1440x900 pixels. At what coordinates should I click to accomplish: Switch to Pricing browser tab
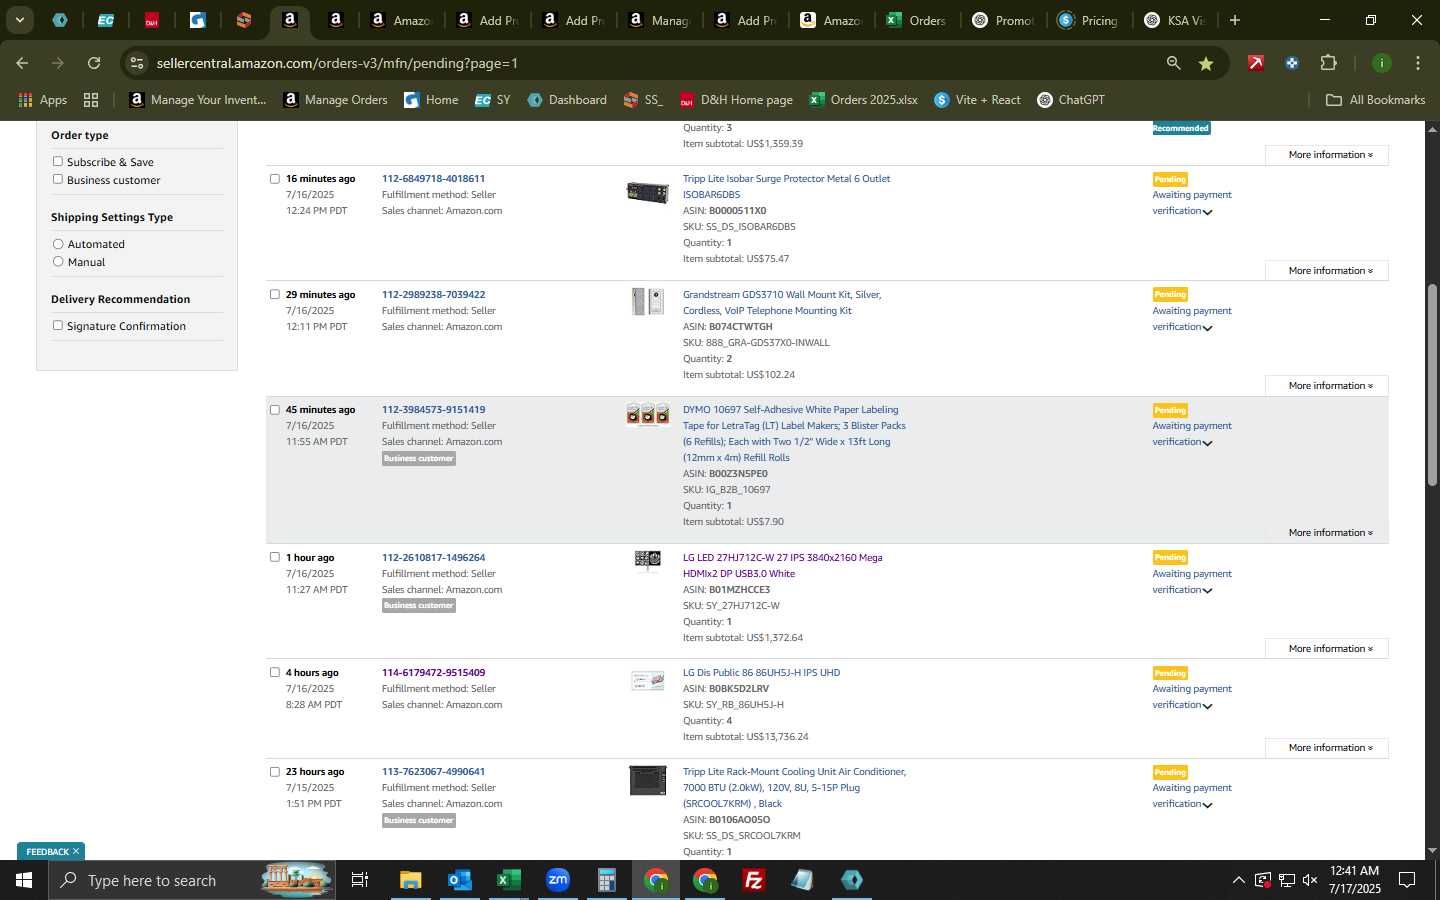(x=1088, y=20)
